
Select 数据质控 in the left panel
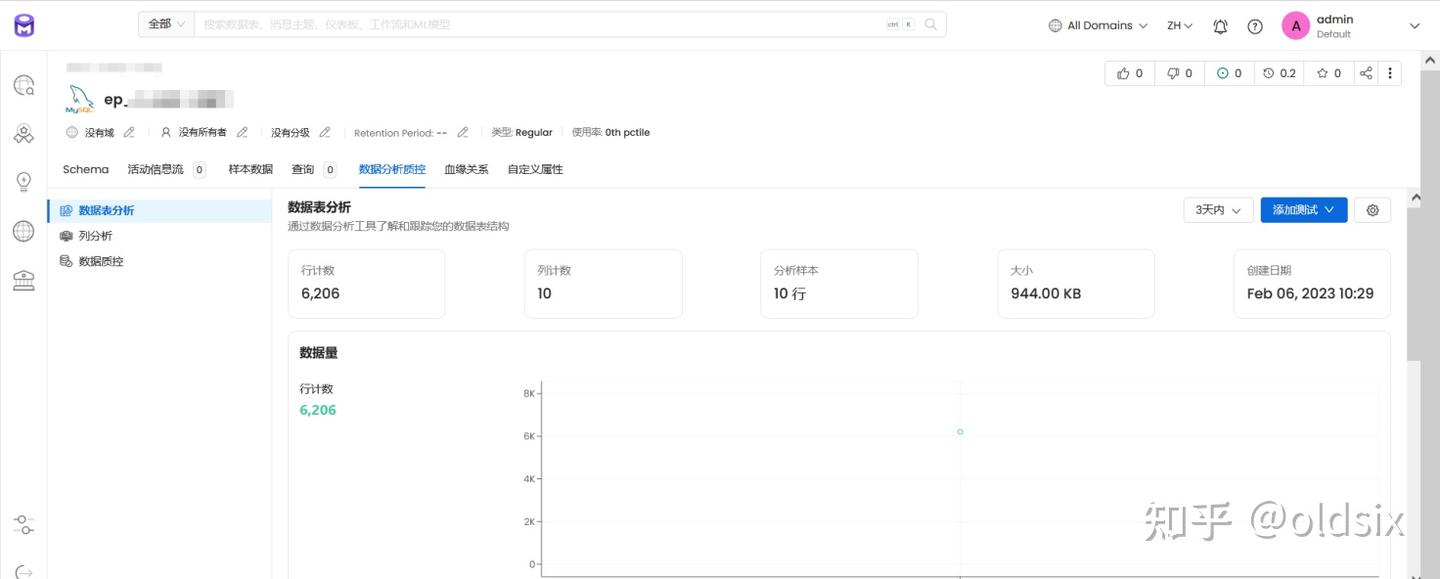coord(101,261)
